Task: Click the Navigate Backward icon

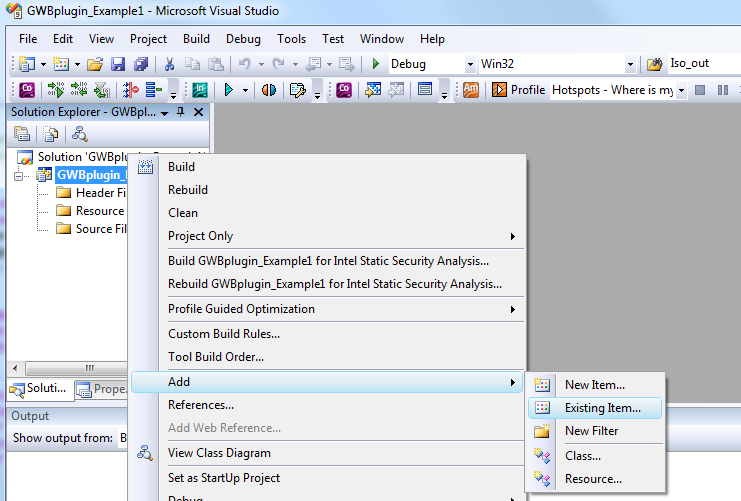Action: pyautogui.click(x=313, y=64)
